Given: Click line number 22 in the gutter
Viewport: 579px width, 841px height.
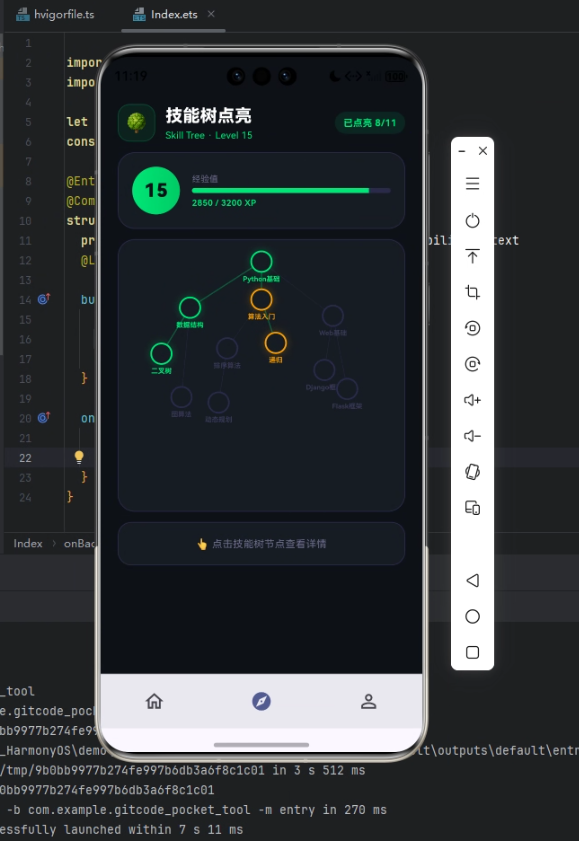Looking at the screenshot, I should click(25, 458).
